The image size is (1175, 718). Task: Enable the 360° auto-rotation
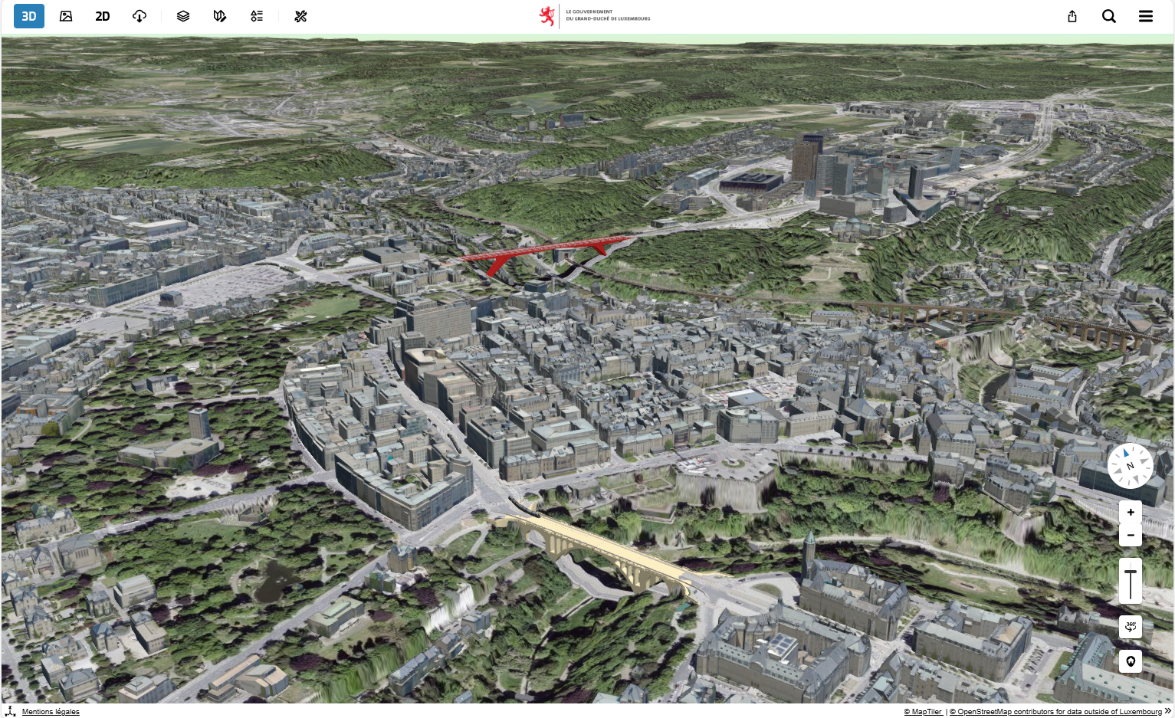pos(1129,627)
